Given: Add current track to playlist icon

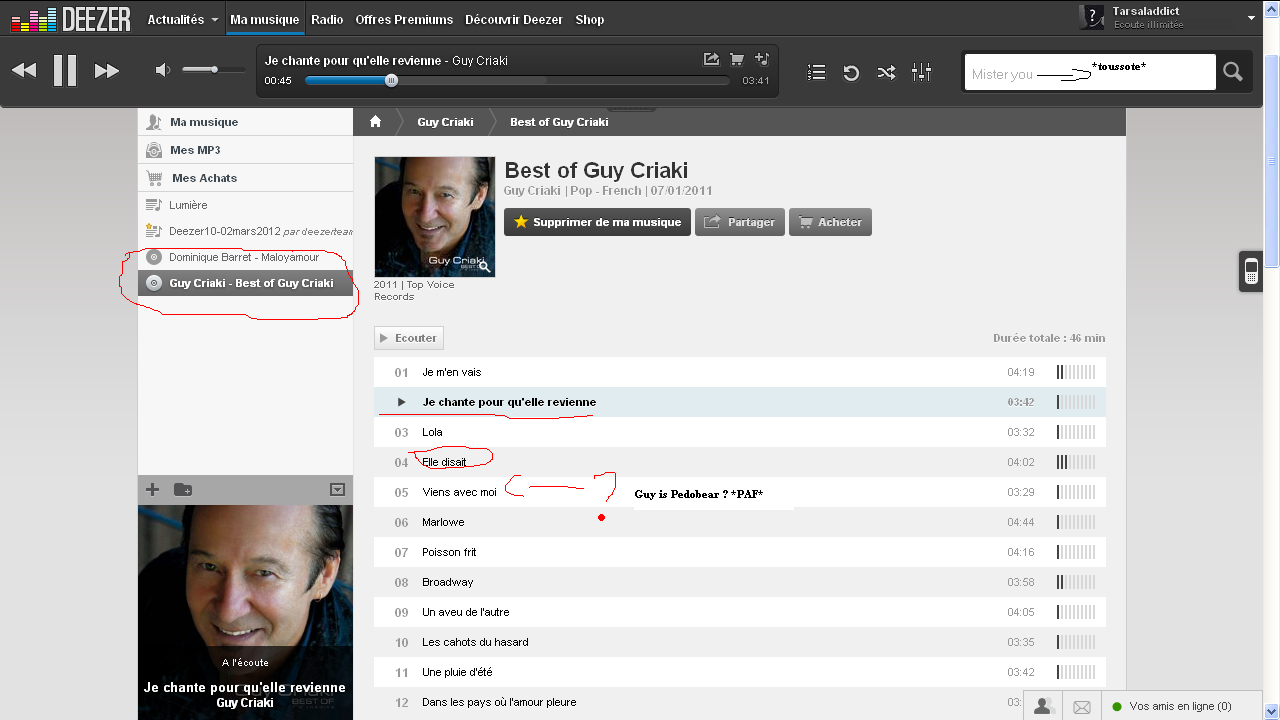Looking at the screenshot, I should [762, 59].
